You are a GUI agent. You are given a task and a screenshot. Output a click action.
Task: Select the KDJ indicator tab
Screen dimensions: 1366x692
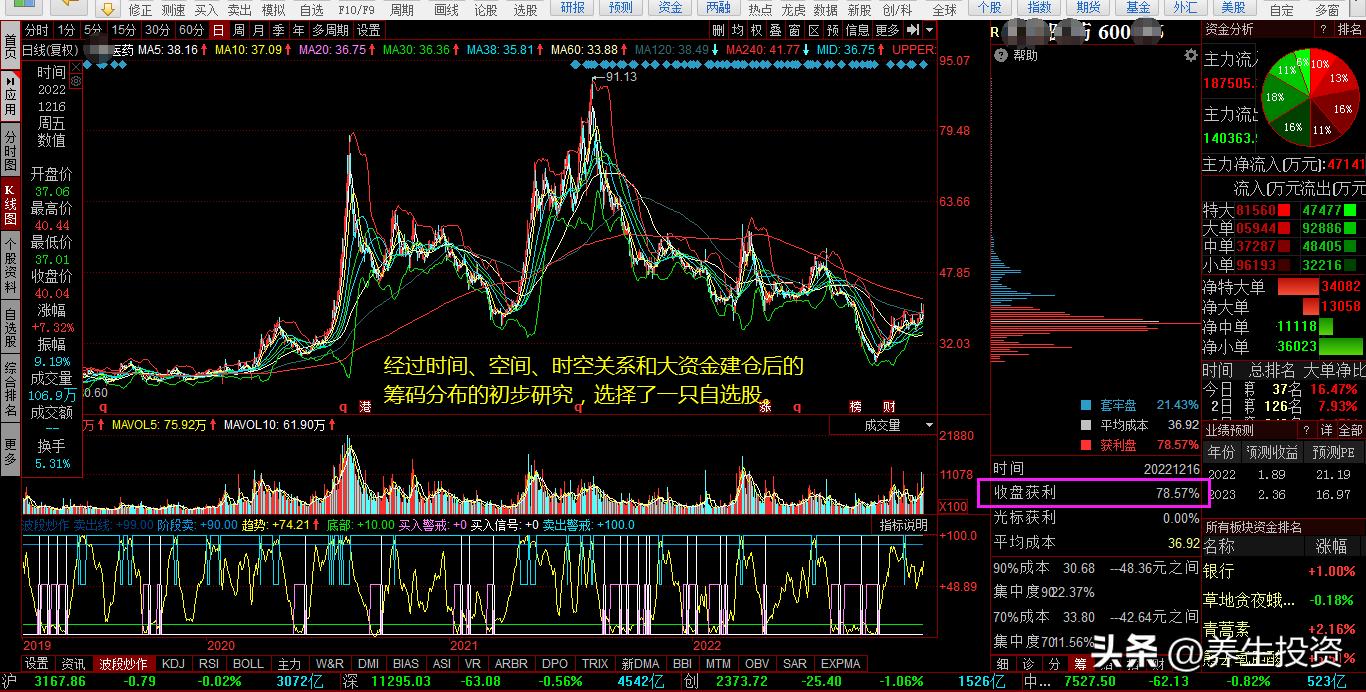(174, 663)
